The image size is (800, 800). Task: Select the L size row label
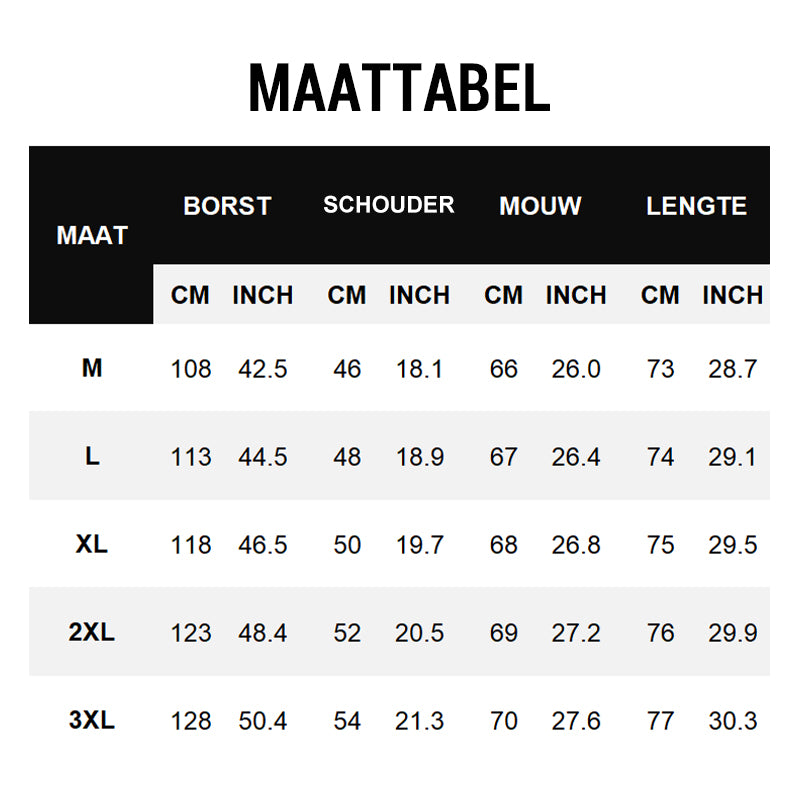[92, 456]
